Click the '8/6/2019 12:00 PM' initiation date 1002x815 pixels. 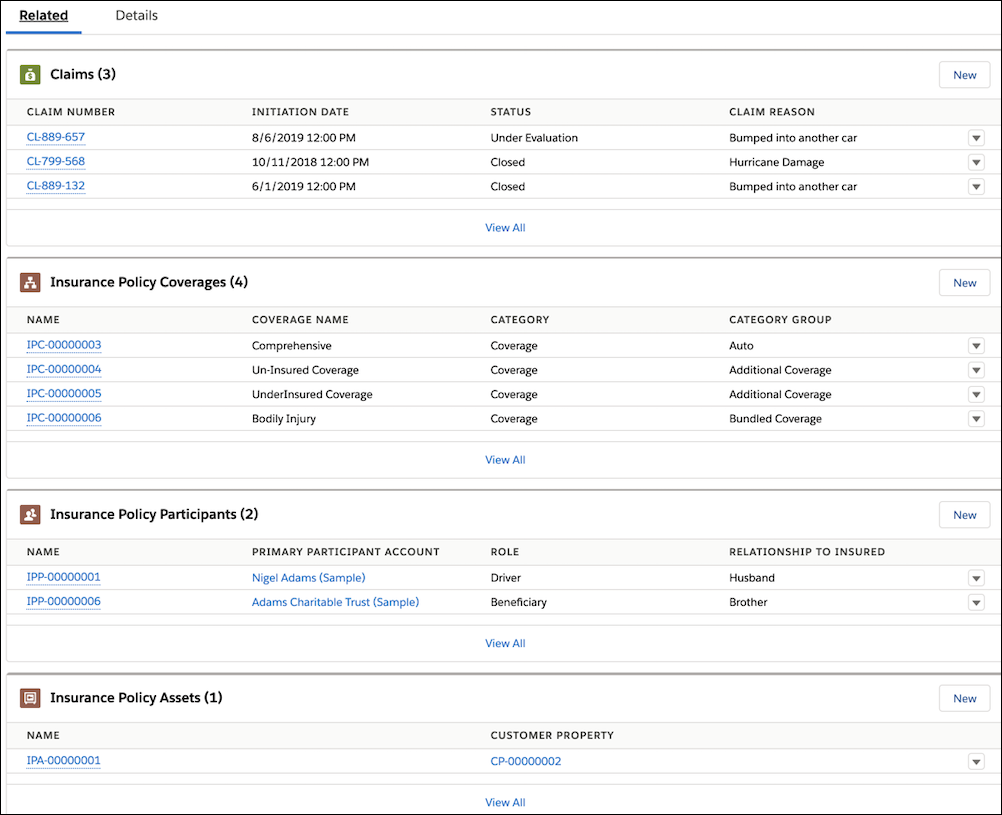tap(304, 138)
